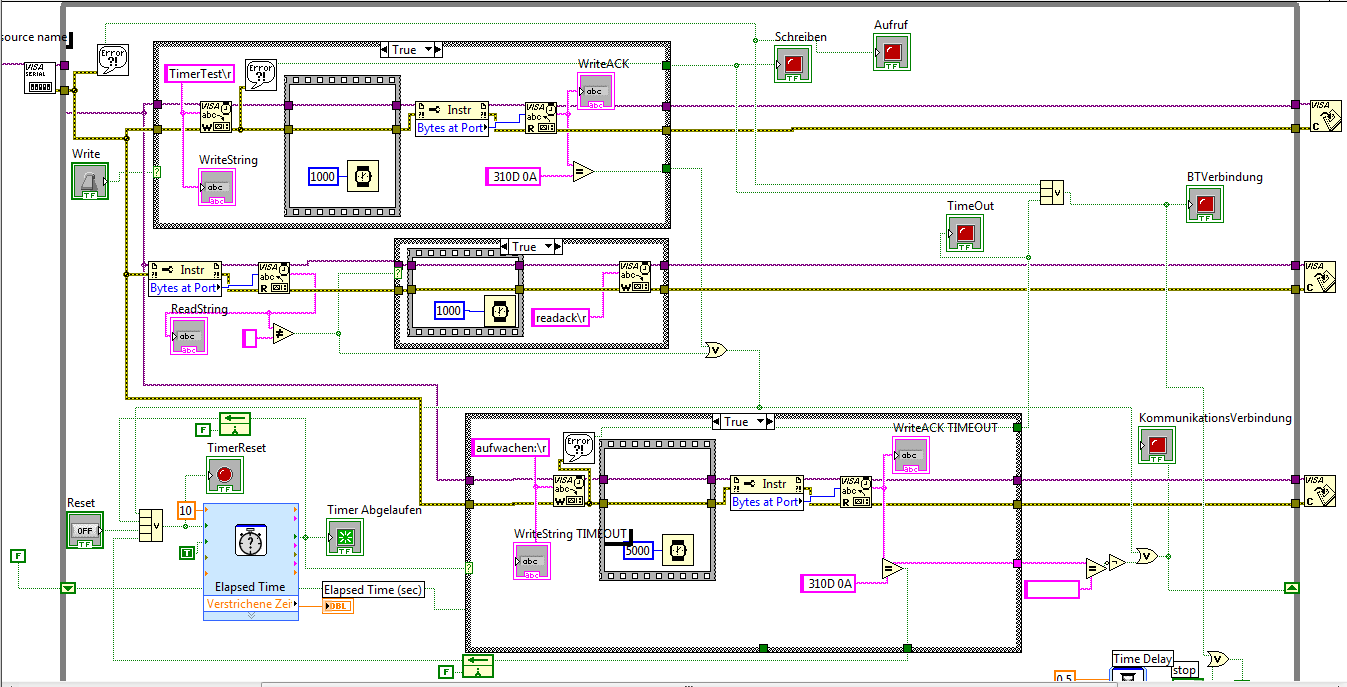Open the top case structure True selector

(411, 50)
